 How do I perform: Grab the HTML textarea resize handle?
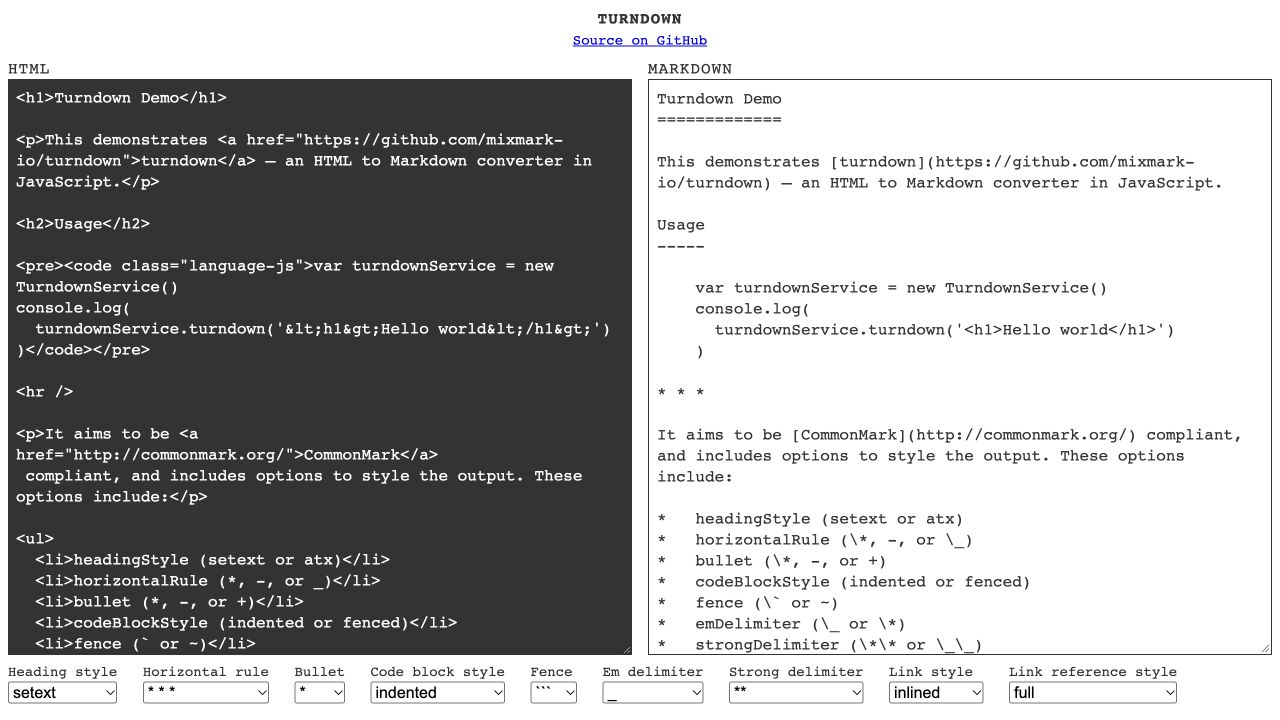pyautogui.click(x=625, y=648)
